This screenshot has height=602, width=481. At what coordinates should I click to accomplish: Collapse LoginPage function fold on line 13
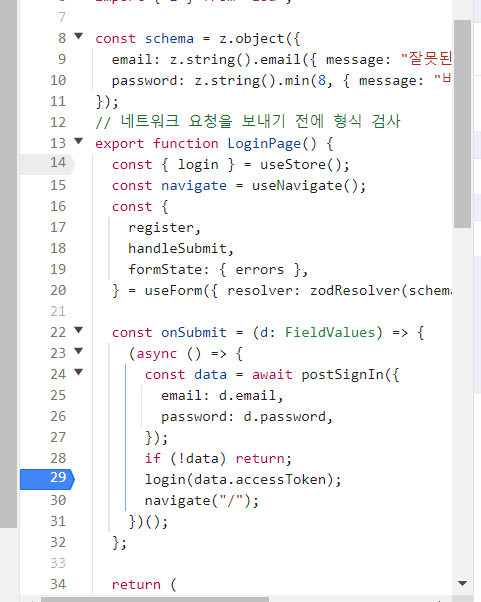coord(78,141)
